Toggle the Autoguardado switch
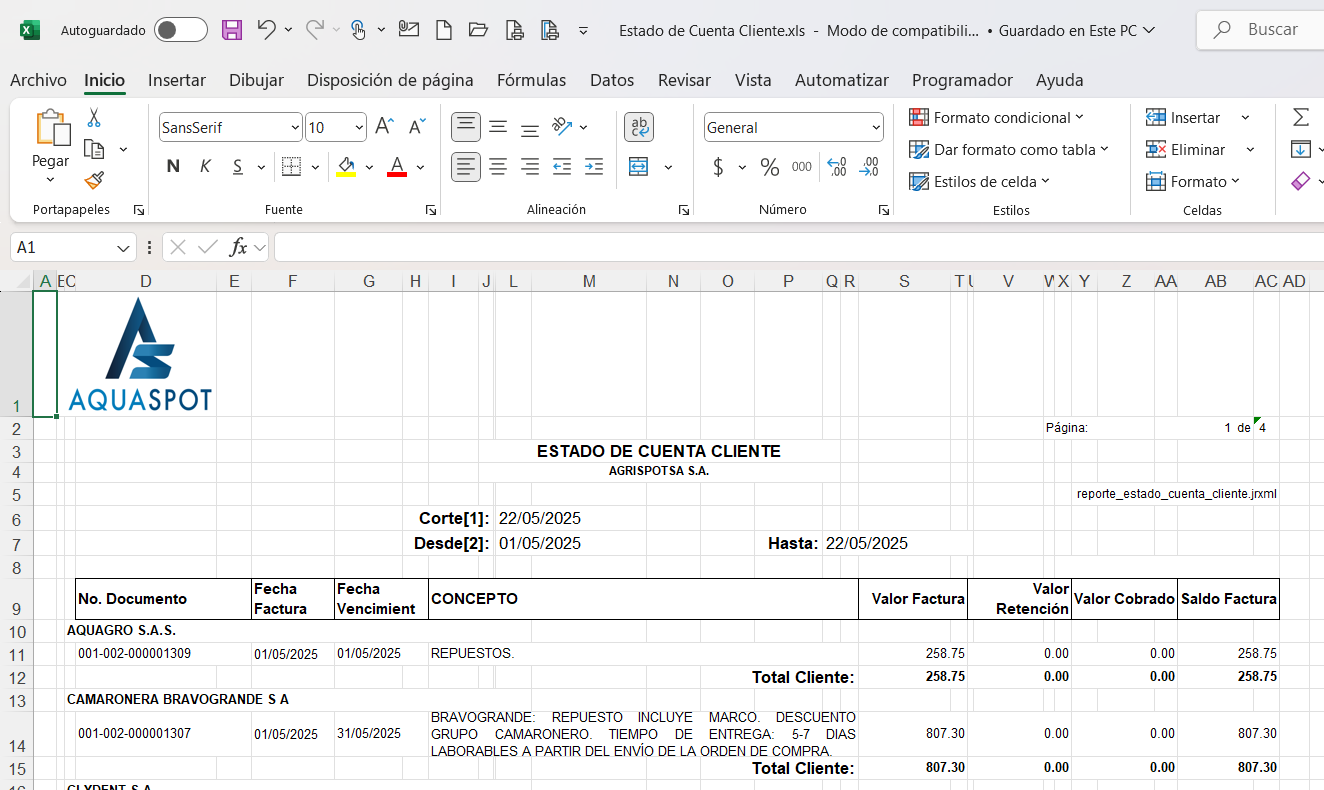Viewport: 1324px width, 790px height. (181, 30)
